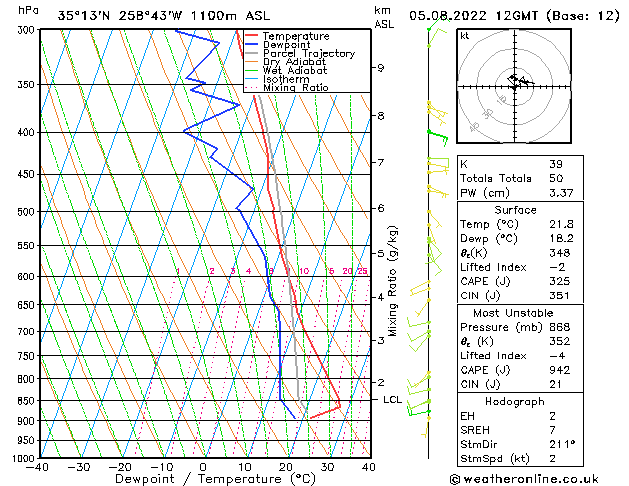Viewport: 629px width, 486px height.
Task: Click the 500 hPa pressure level label
Action: click(x=26, y=211)
